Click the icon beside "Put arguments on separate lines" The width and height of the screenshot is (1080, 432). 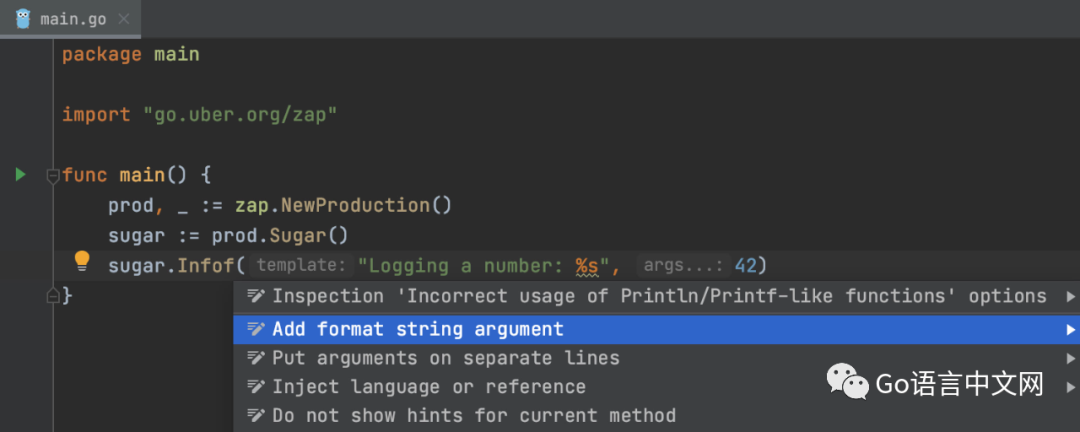256,358
